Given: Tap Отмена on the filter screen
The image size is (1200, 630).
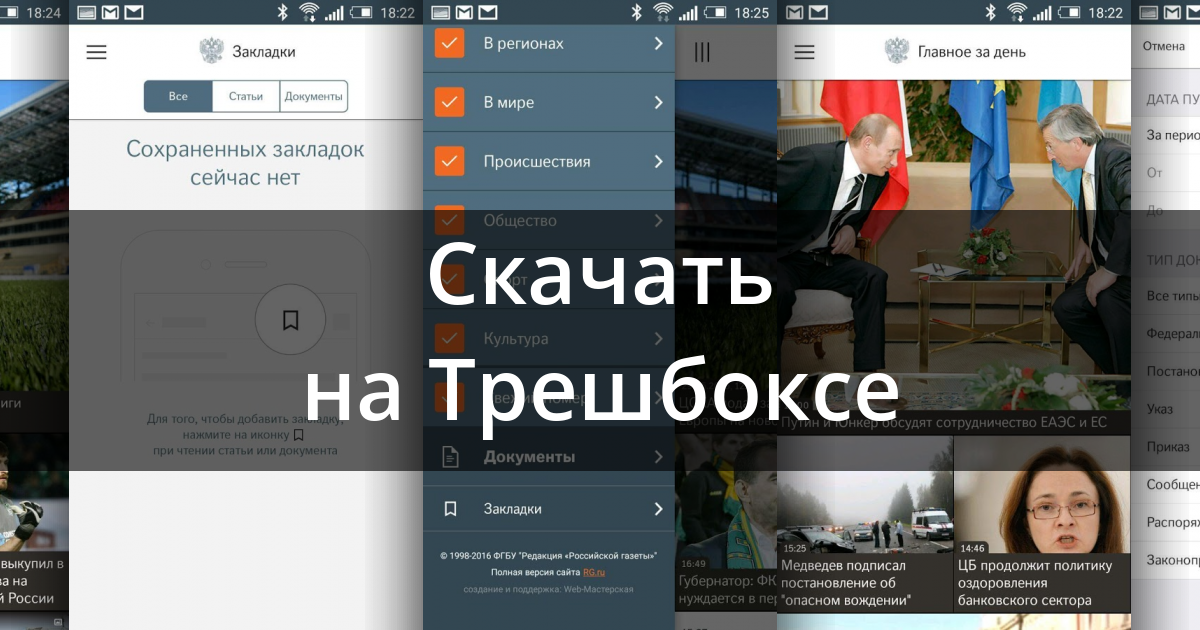Looking at the screenshot, I should [1163, 46].
